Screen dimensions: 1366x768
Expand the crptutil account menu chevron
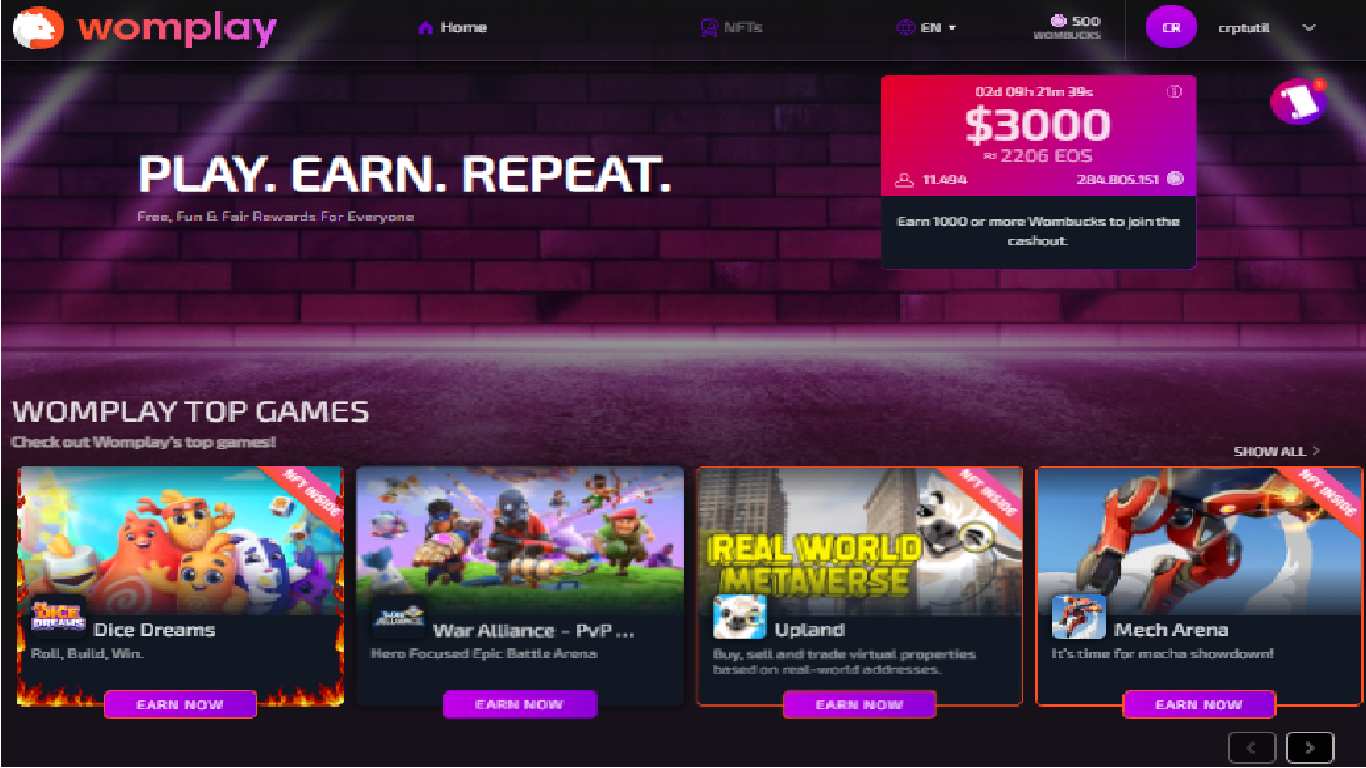1309,28
